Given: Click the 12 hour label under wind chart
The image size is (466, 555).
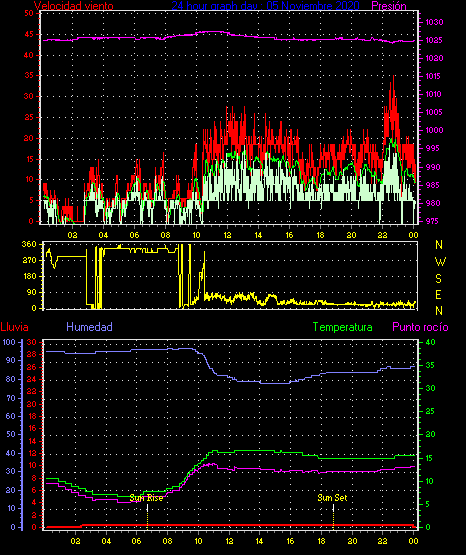Looking at the screenshot, I should [227, 235].
